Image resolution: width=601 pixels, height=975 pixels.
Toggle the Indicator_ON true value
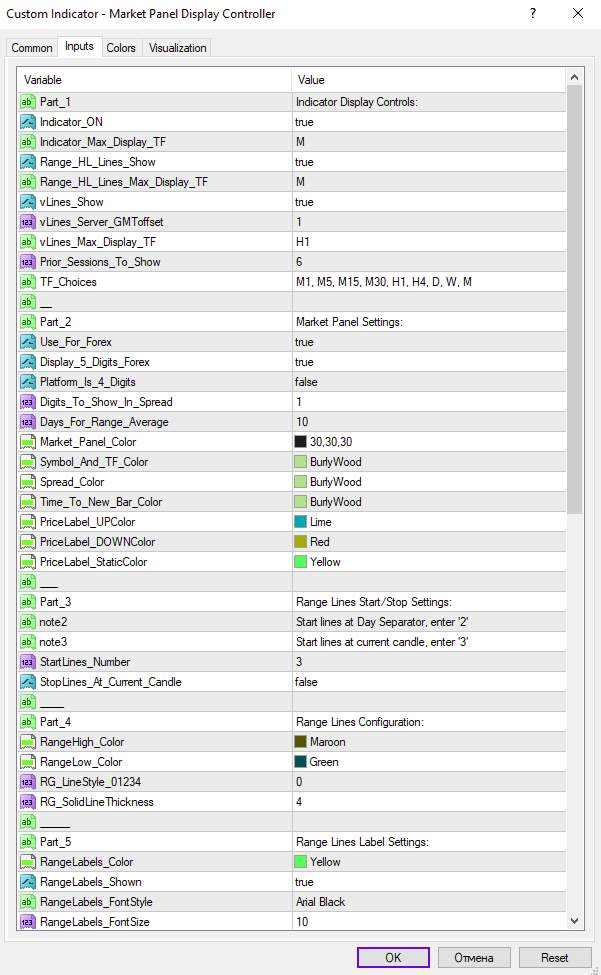click(x=429, y=122)
